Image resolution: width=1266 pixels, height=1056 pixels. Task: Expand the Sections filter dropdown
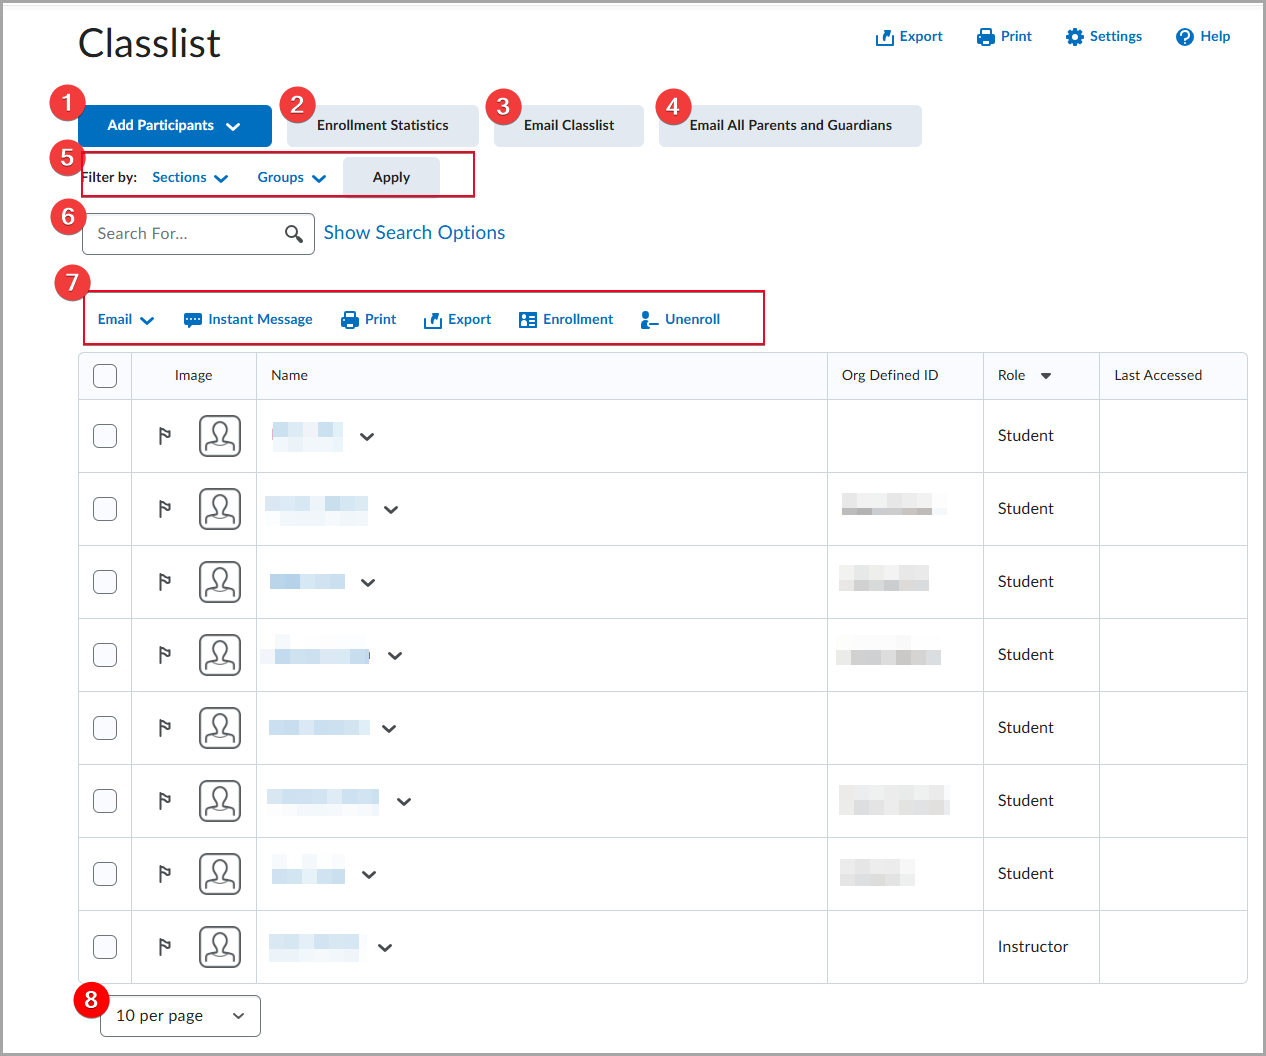click(189, 177)
